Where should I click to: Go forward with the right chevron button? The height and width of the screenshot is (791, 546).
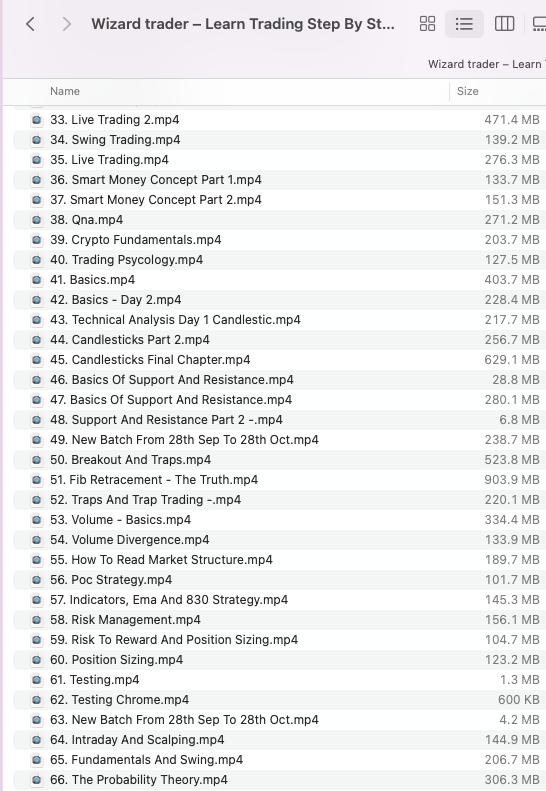[x=66, y=24]
